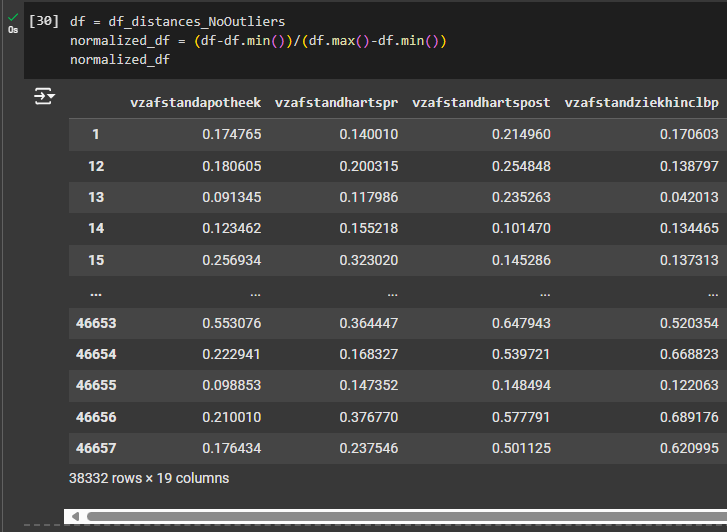Screen dimensions: 727x532
Task: Click the value 0.174765
Action: (232, 135)
